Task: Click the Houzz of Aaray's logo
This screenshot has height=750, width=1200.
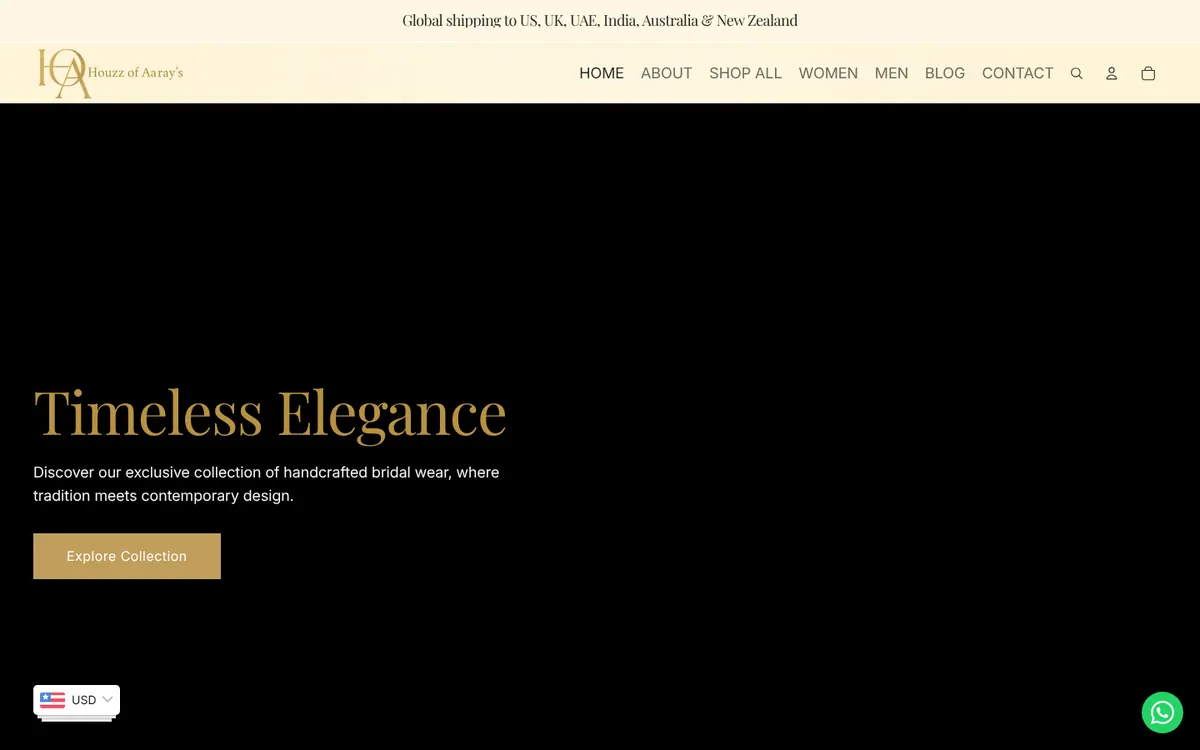Action: (111, 73)
